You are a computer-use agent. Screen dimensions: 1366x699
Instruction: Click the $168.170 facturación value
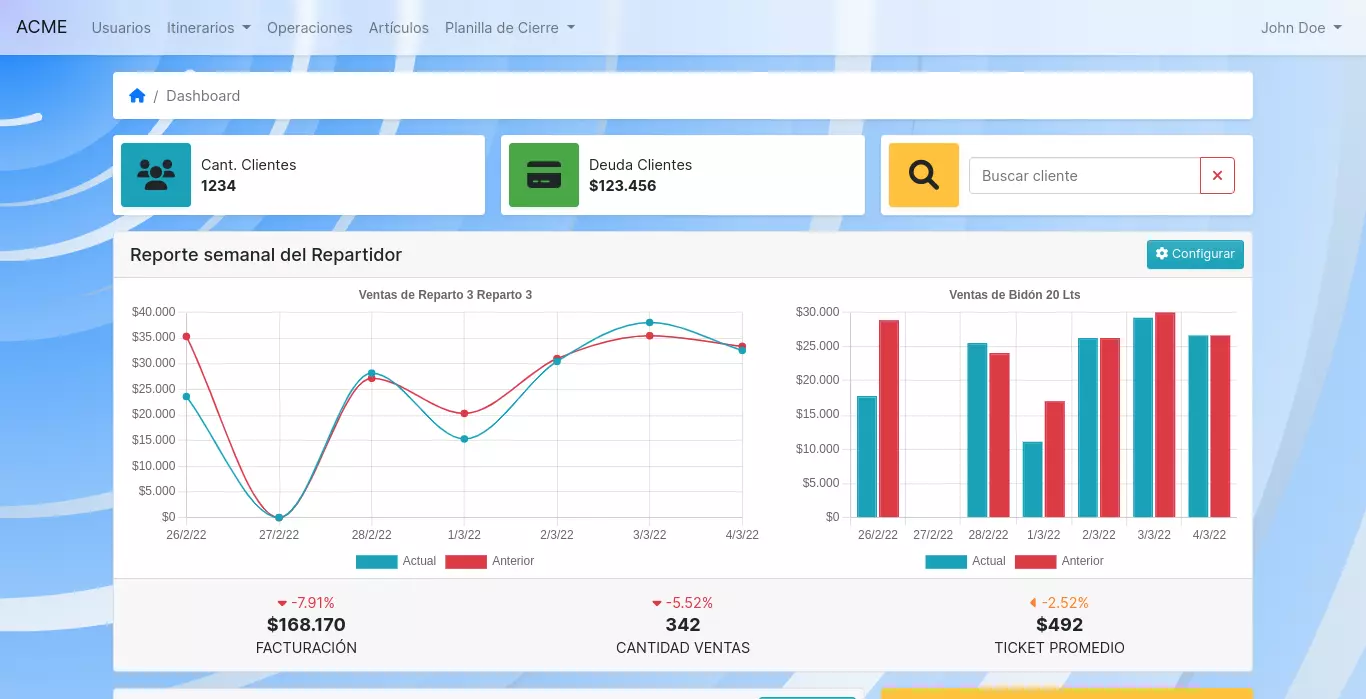click(x=306, y=625)
